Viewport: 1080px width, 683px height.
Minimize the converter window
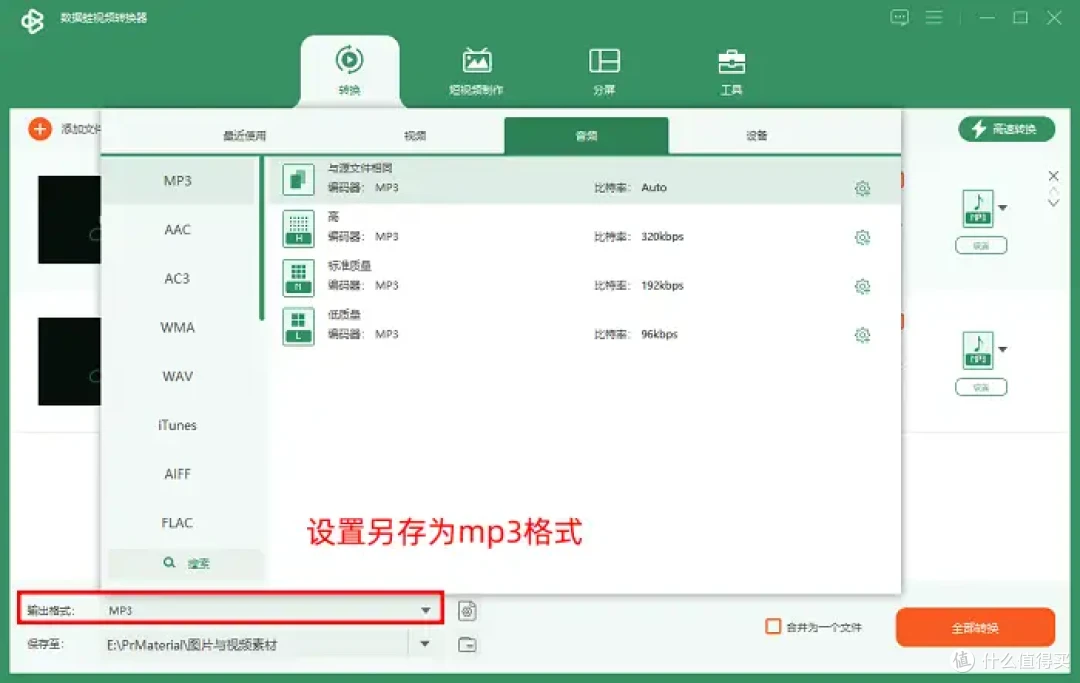pos(987,17)
